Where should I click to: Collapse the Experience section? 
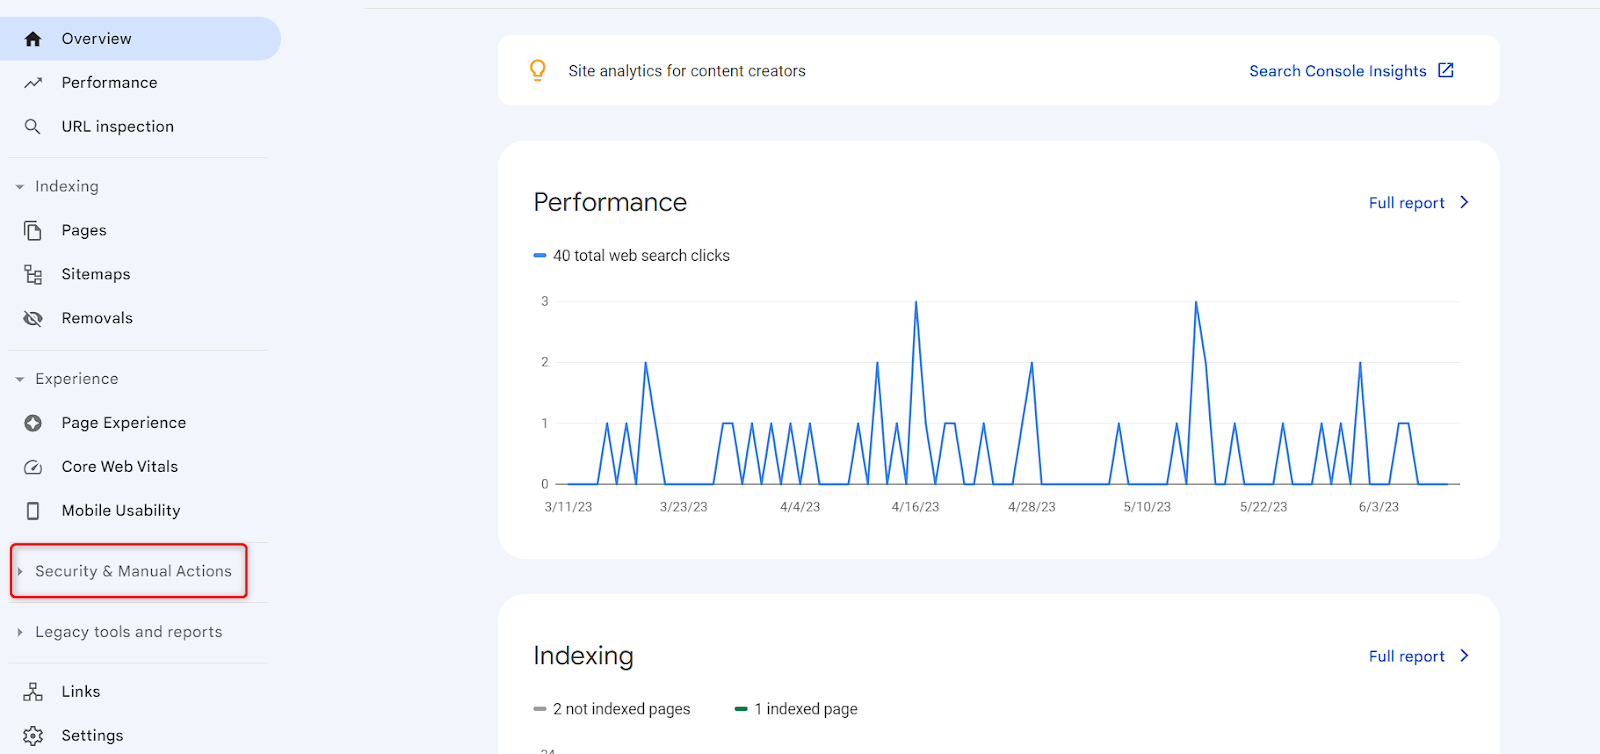click(20, 380)
